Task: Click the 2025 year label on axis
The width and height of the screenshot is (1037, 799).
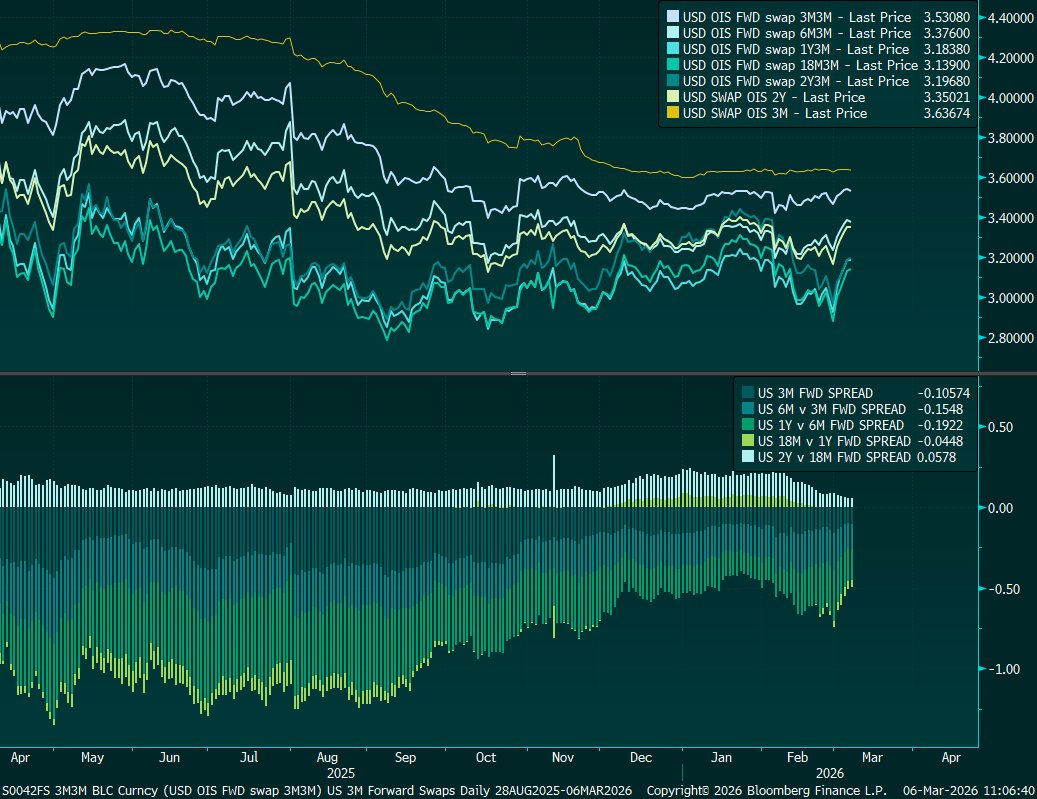Action: click(x=341, y=773)
